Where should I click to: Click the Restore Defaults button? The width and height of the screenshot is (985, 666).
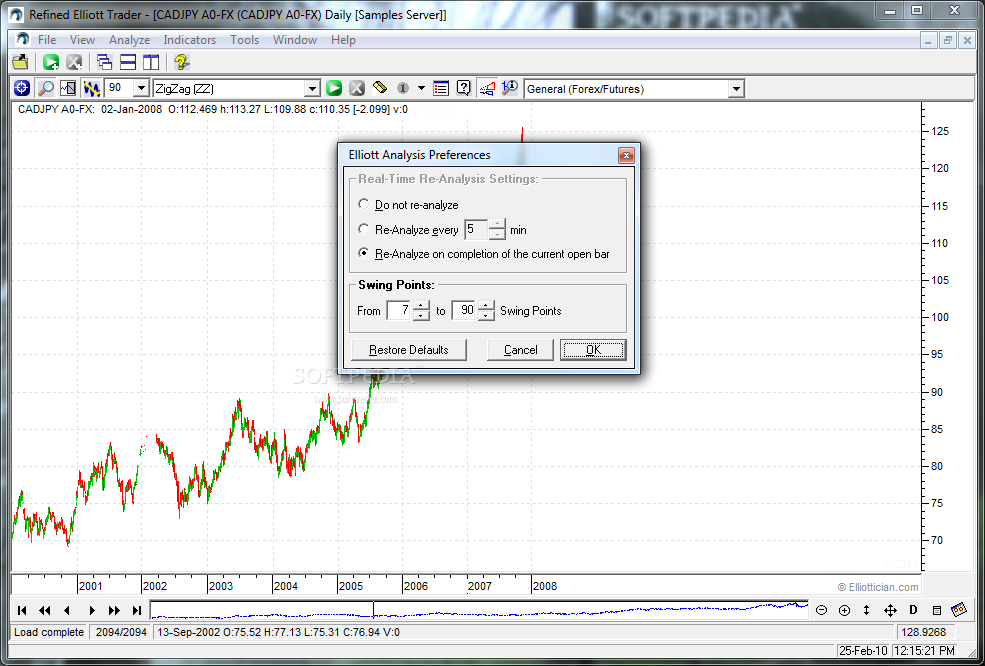[409, 350]
